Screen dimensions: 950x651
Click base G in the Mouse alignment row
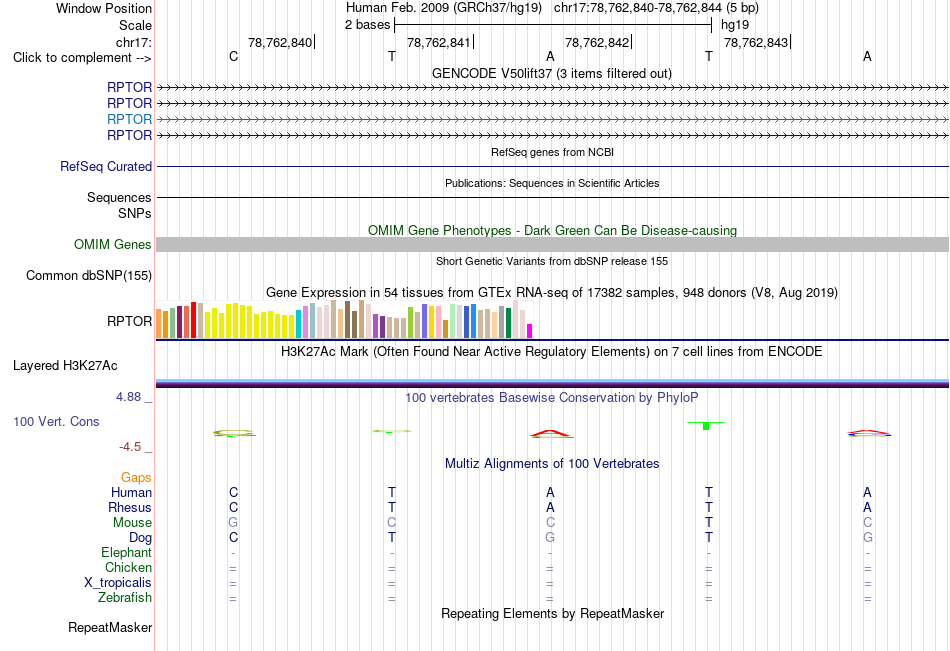coord(233,522)
